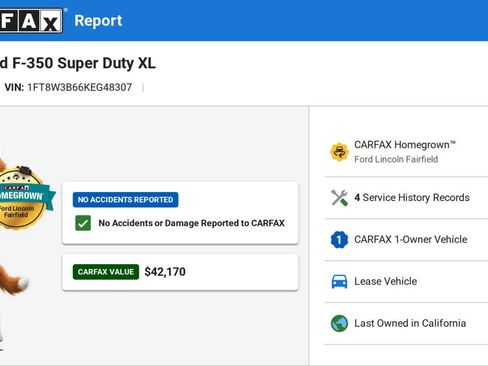Image resolution: width=488 pixels, height=366 pixels.
Task: Click the VIN: label
Action: [x=14, y=87]
